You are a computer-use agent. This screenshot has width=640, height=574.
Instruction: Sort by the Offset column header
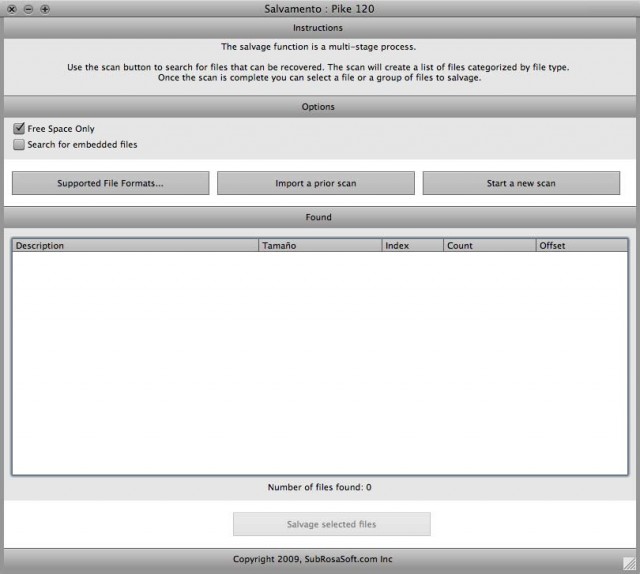tap(582, 245)
